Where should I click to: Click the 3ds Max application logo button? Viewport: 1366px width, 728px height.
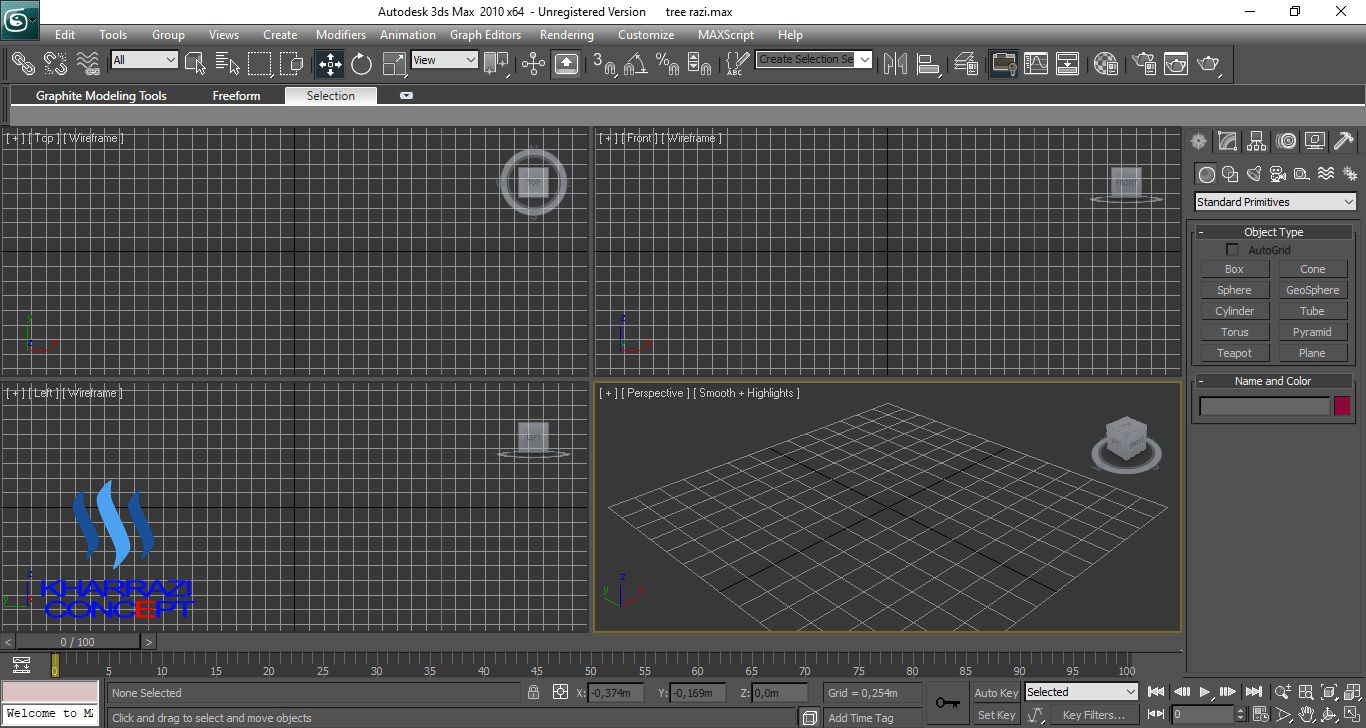pyautogui.click(x=19, y=18)
